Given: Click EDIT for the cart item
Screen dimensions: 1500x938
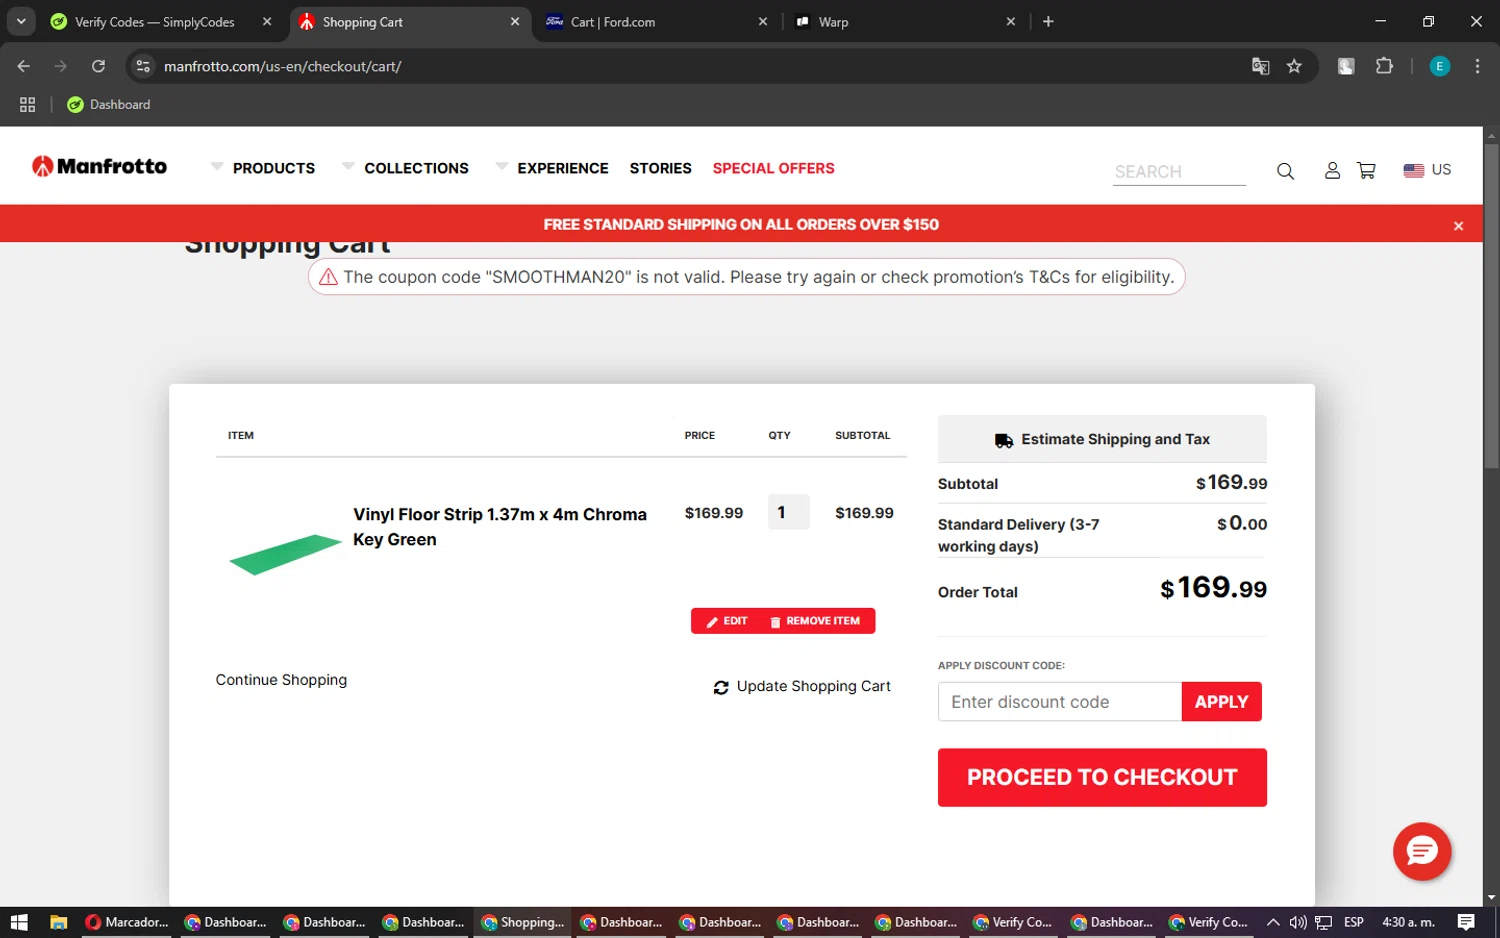Looking at the screenshot, I should (x=727, y=621).
